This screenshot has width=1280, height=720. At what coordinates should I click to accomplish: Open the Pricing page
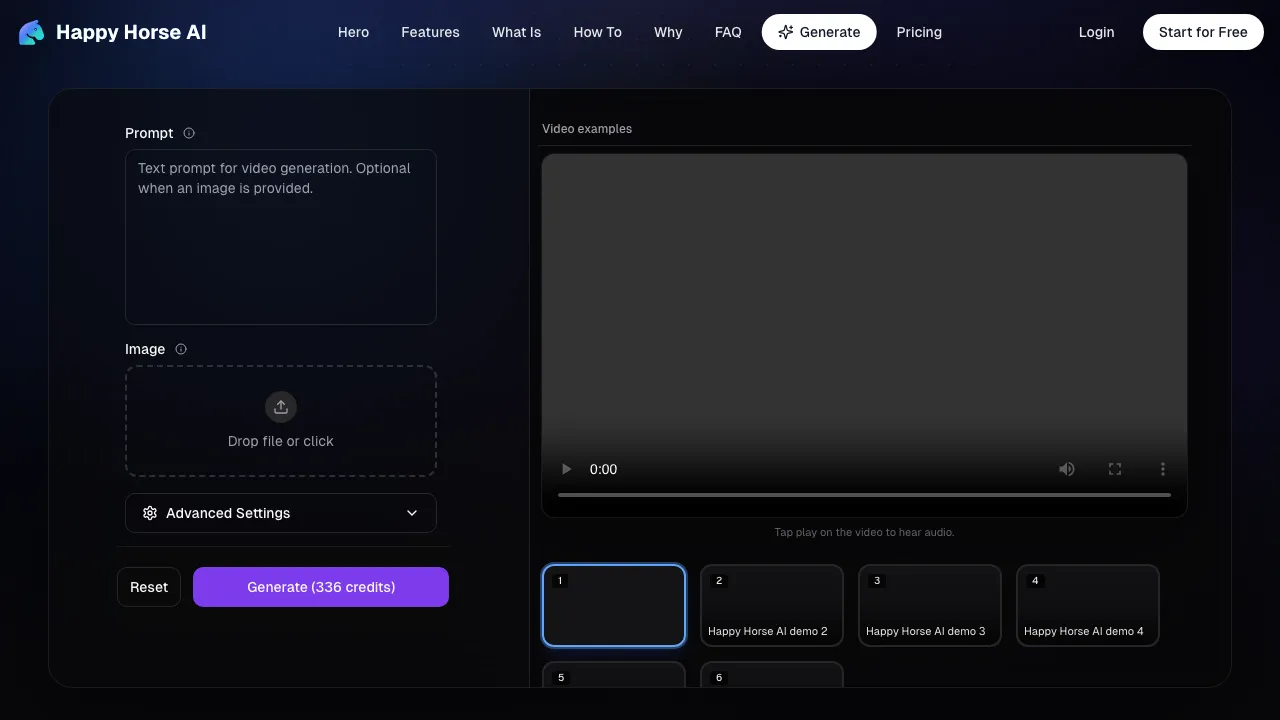919,32
